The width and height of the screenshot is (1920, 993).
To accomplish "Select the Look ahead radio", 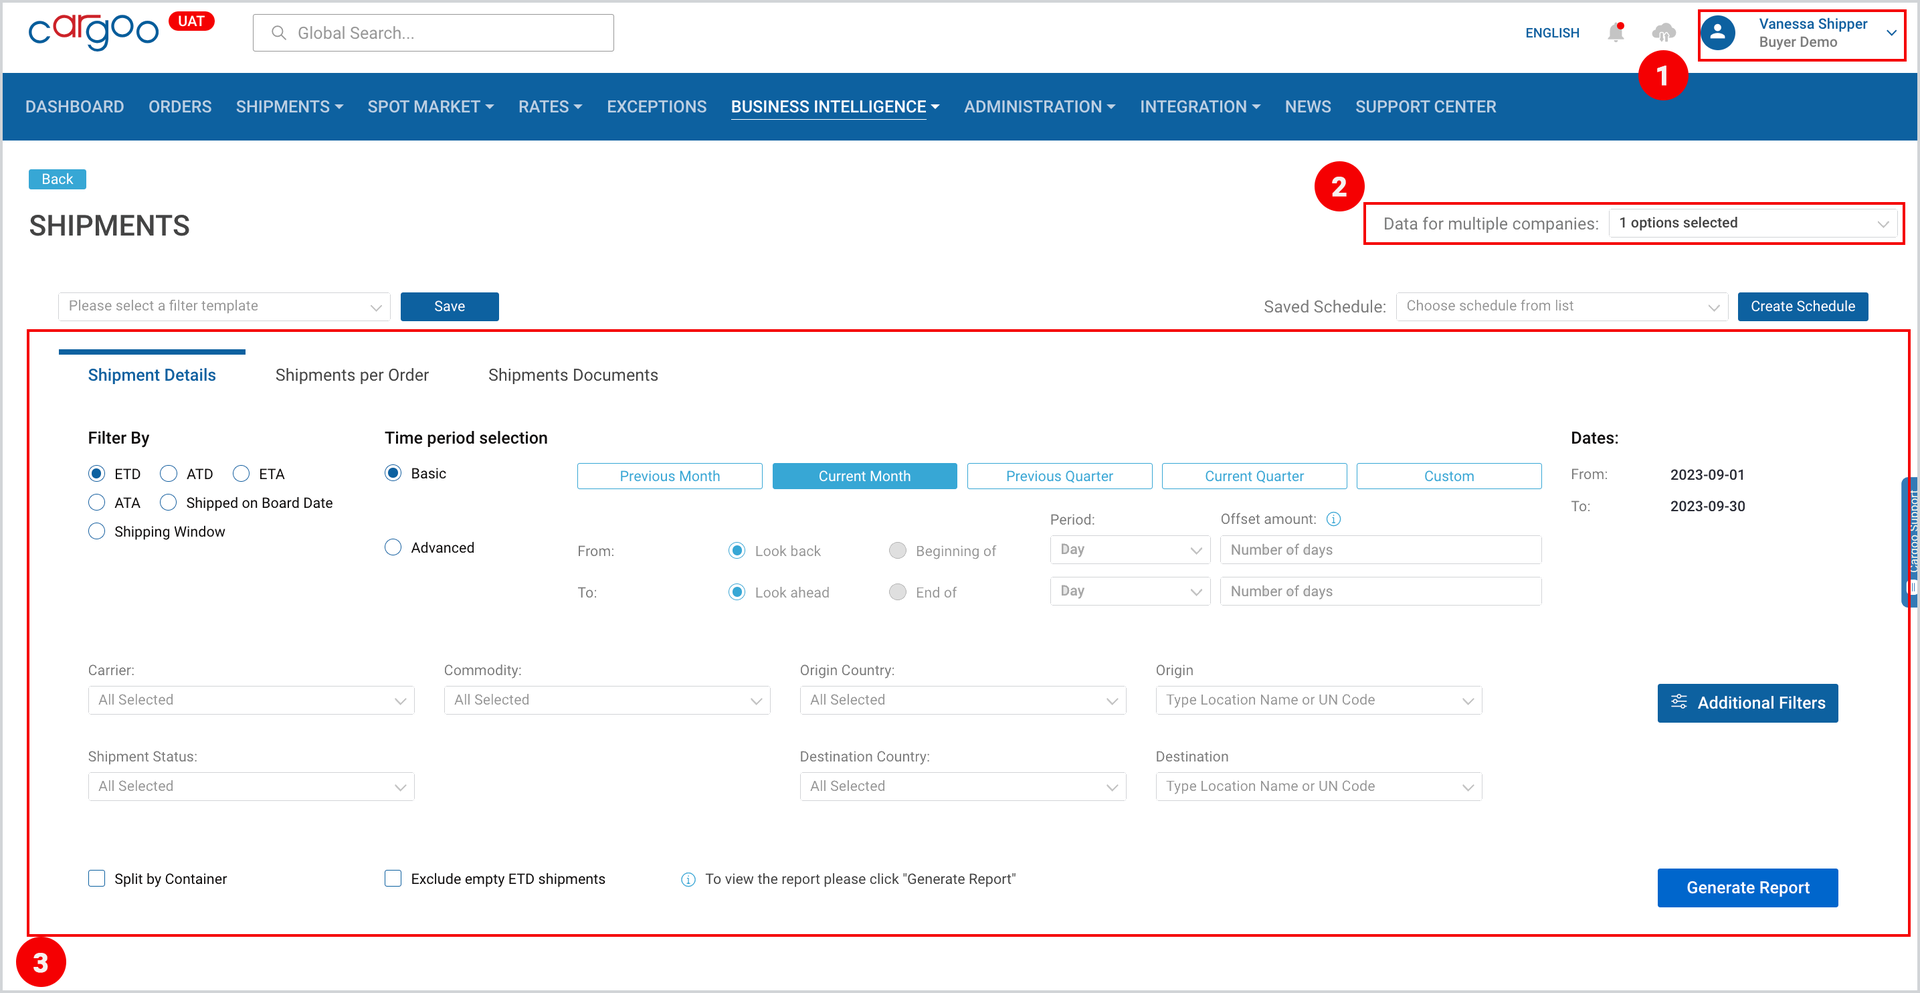I will coord(737,592).
